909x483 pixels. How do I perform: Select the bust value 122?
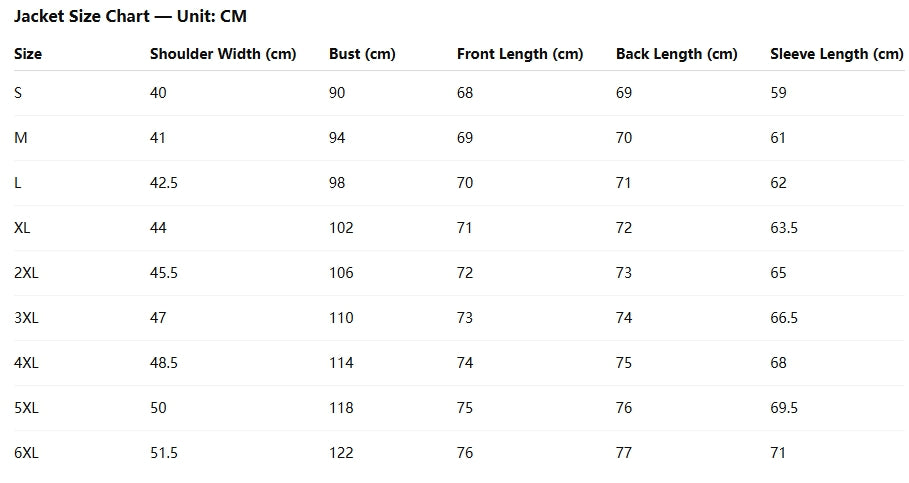pyautogui.click(x=341, y=453)
